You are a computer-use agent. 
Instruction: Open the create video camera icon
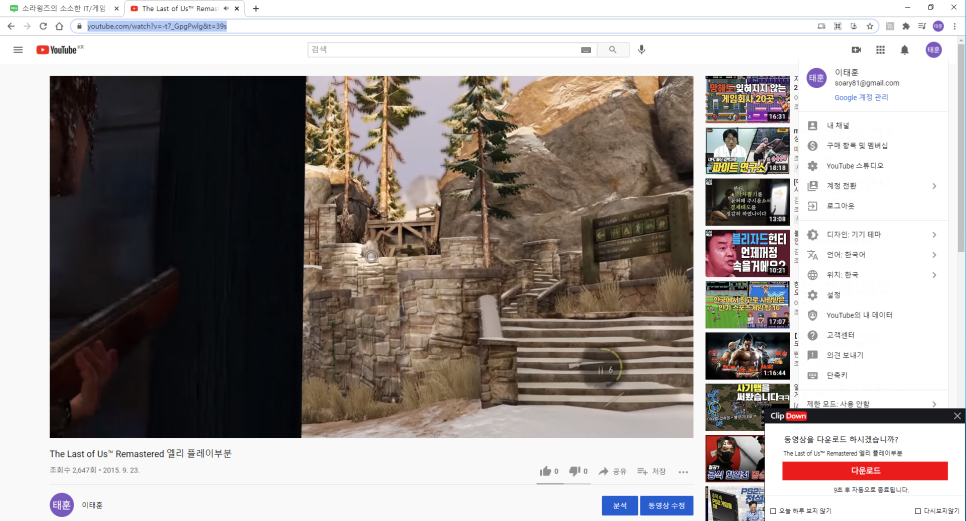[856, 50]
